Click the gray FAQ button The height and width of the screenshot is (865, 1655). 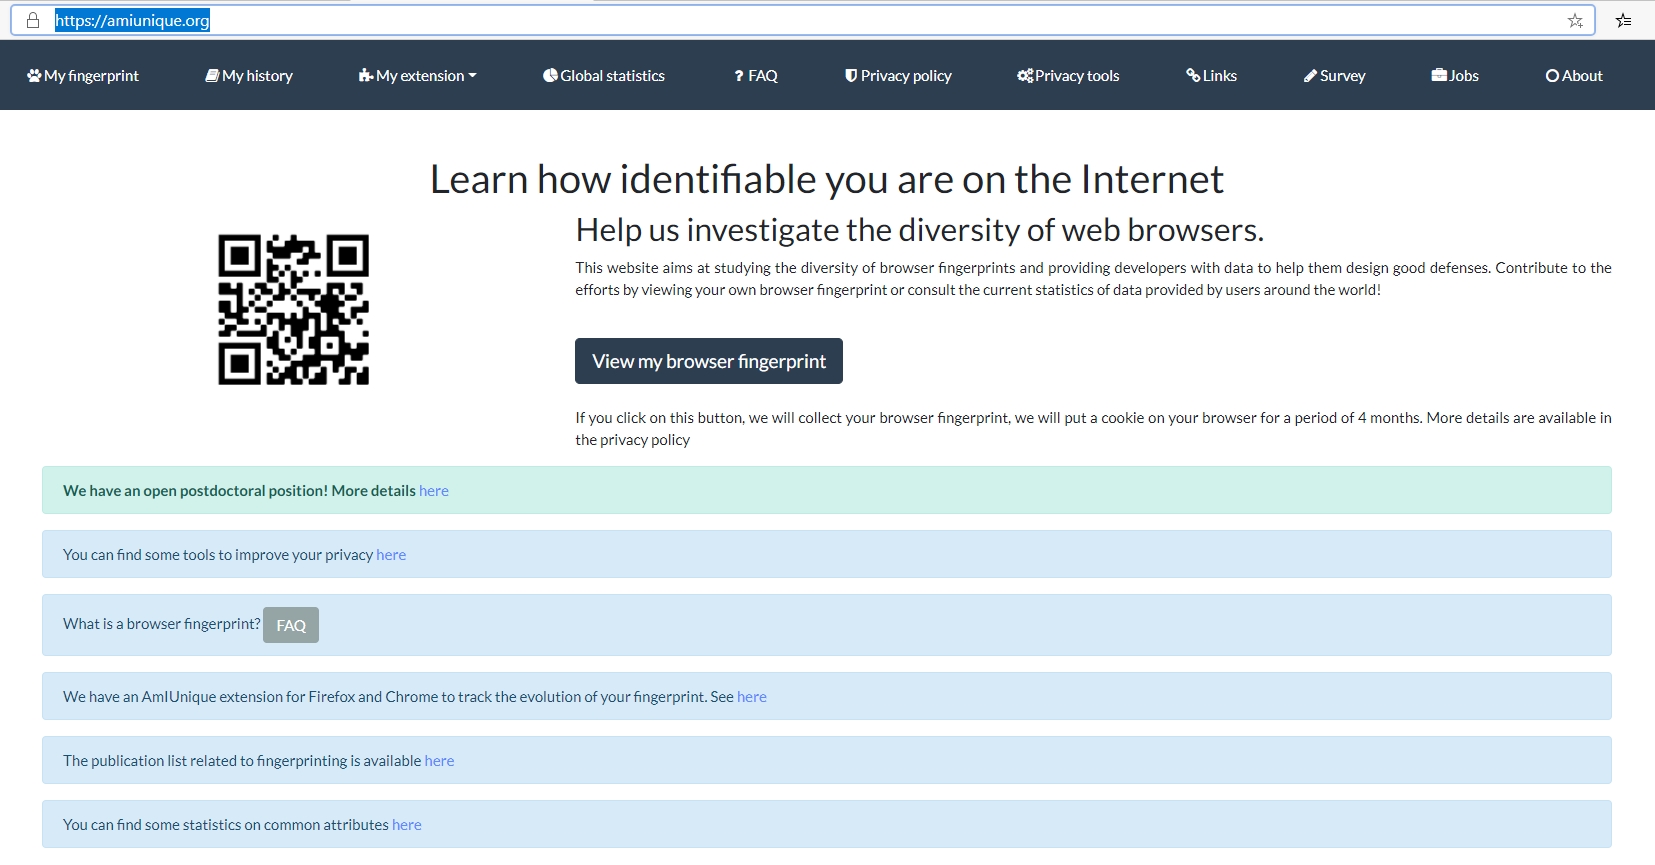click(291, 625)
